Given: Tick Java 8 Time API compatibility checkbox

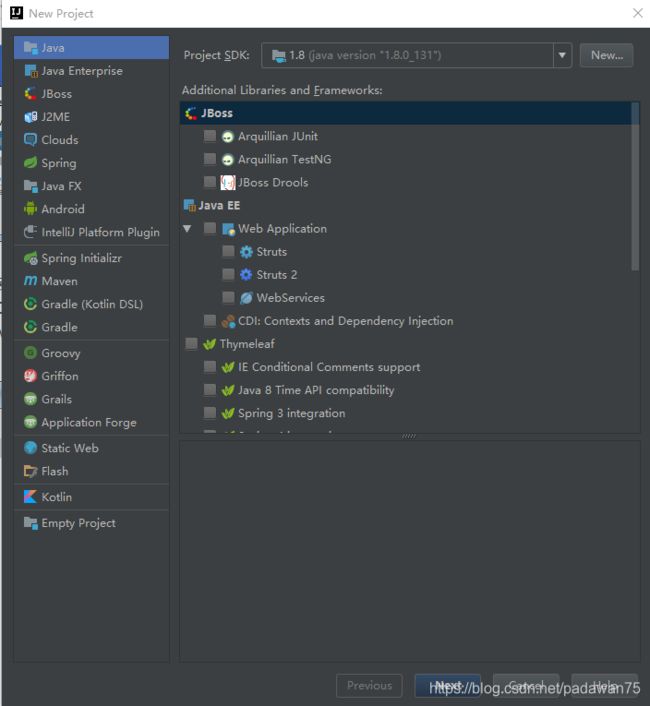Looking at the screenshot, I should [x=210, y=389].
